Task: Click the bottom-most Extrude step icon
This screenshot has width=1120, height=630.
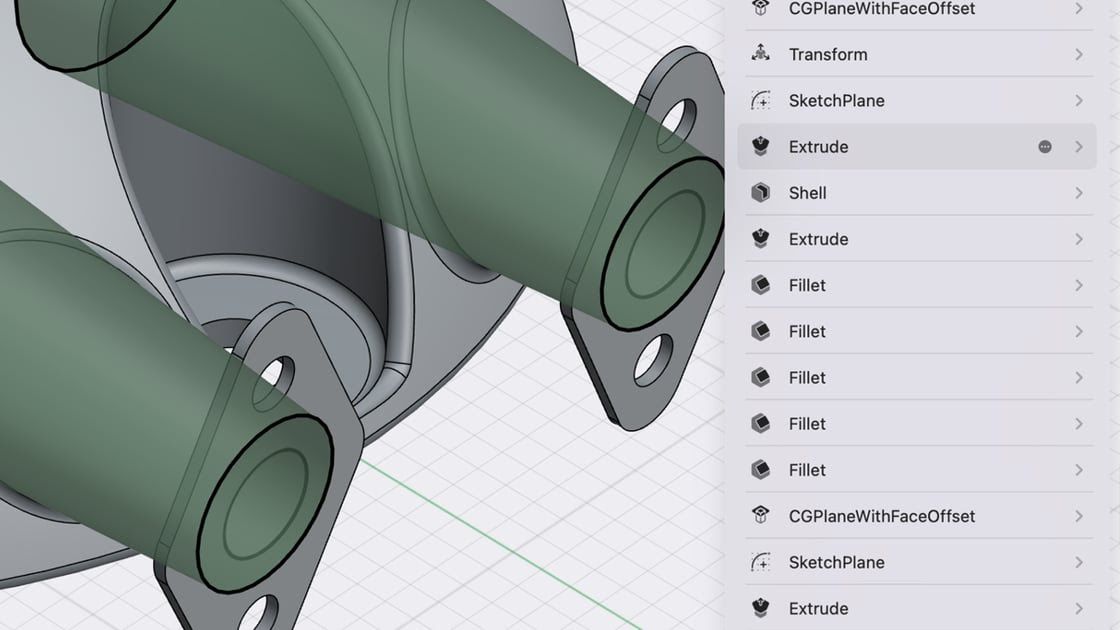Action: tap(760, 608)
